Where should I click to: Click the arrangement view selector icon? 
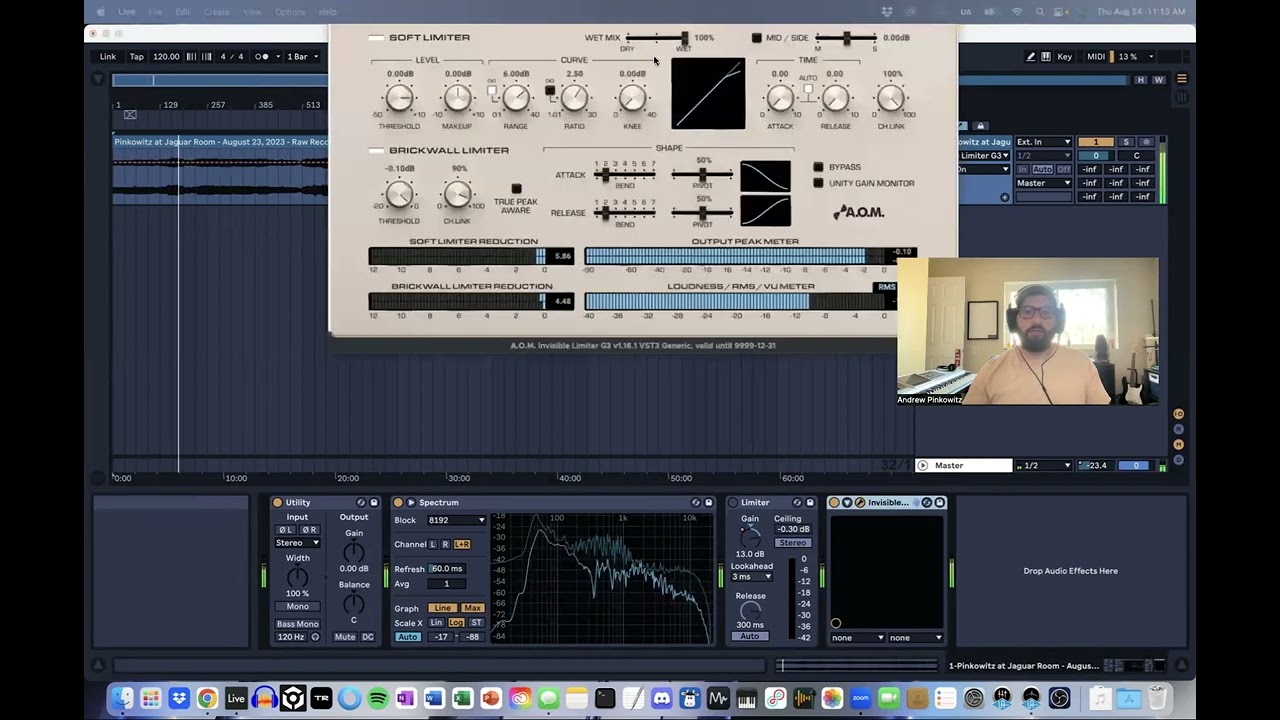(1182, 79)
